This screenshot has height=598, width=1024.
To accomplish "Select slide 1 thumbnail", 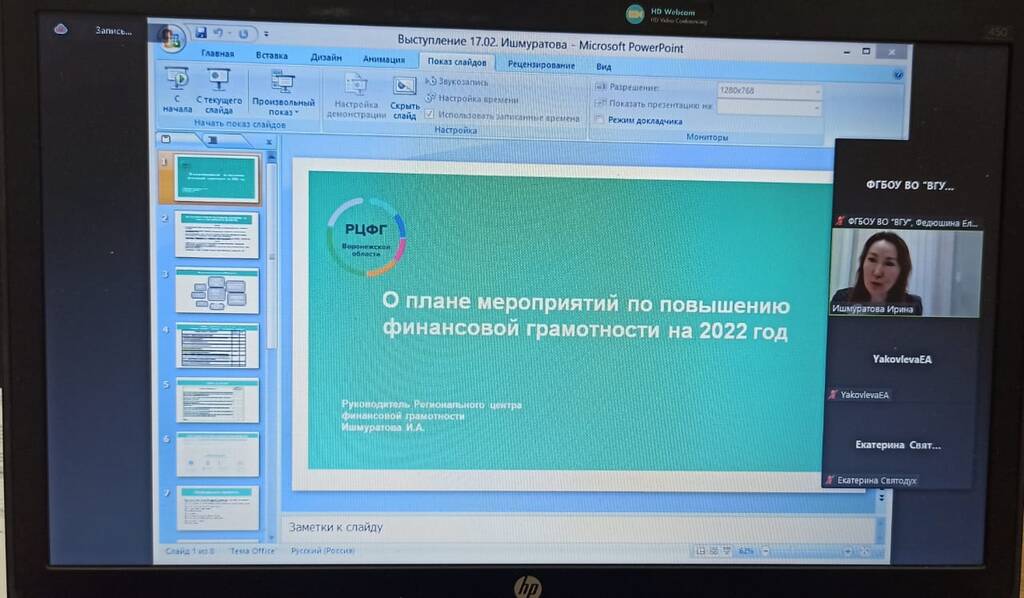I will [216, 178].
